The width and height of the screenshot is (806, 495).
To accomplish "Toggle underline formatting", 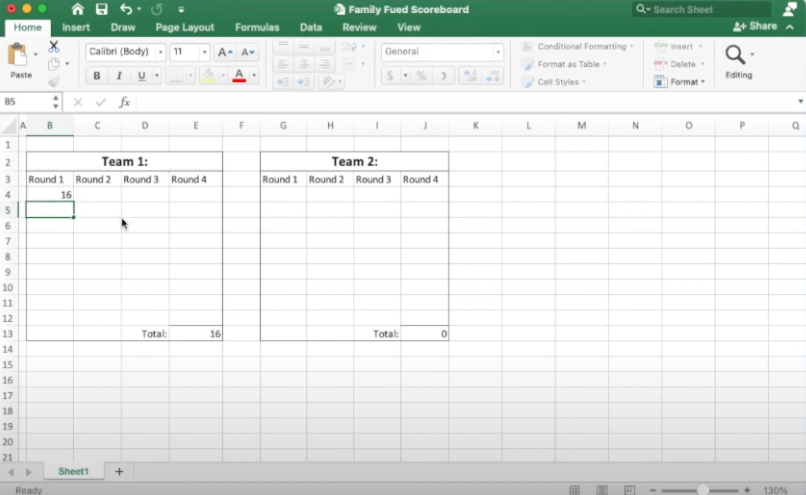I will click(x=141, y=76).
